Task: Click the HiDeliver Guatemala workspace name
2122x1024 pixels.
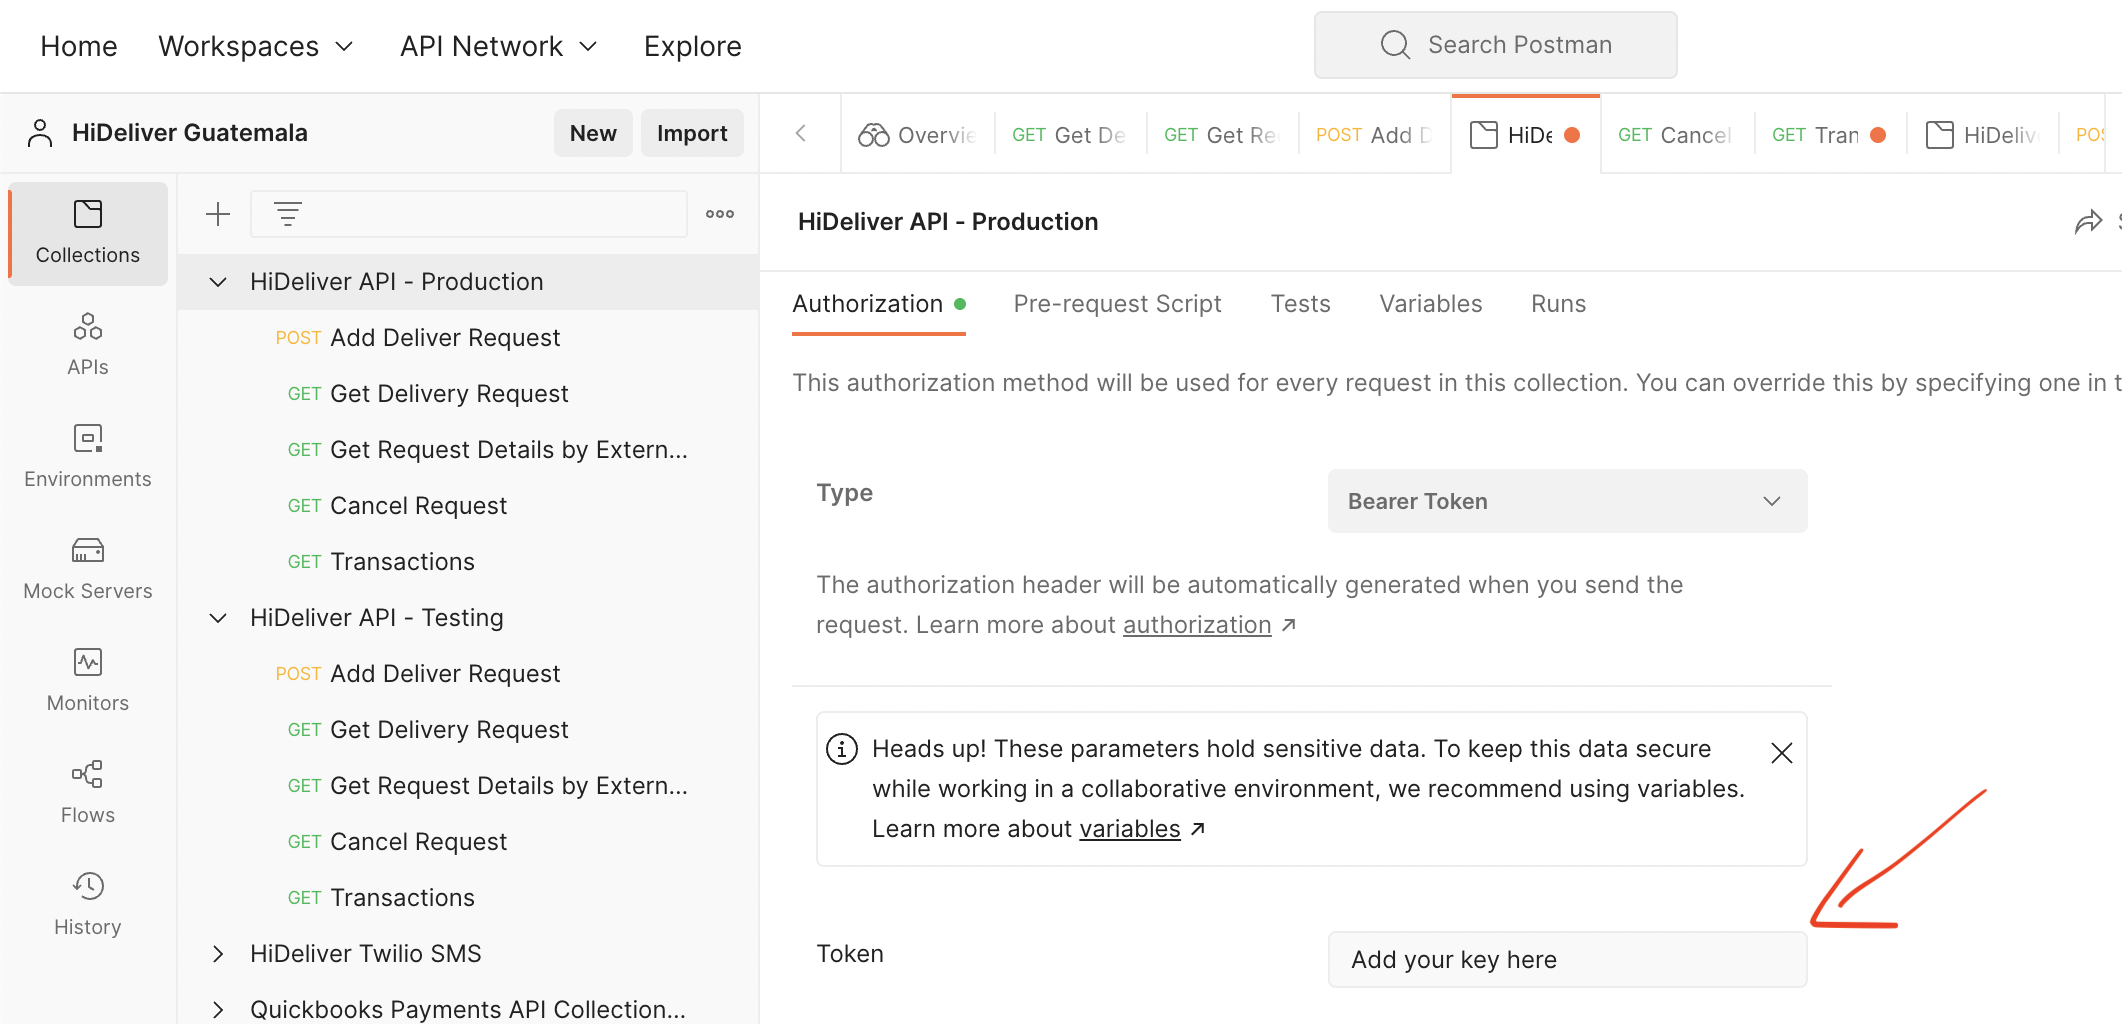Action: pyautogui.click(x=190, y=133)
